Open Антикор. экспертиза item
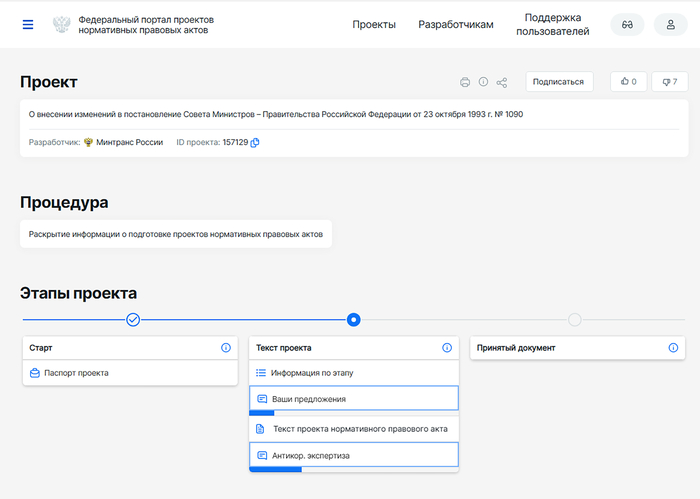The width and height of the screenshot is (700, 499). tap(311, 456)
